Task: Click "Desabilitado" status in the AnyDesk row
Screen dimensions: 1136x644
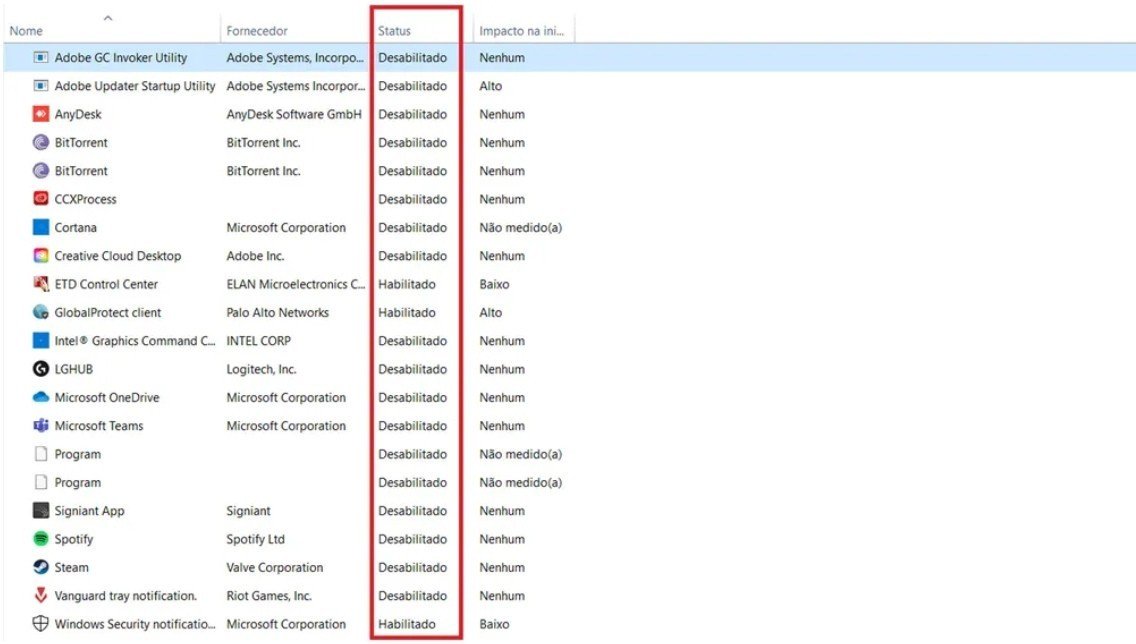Action: [412, 114]
